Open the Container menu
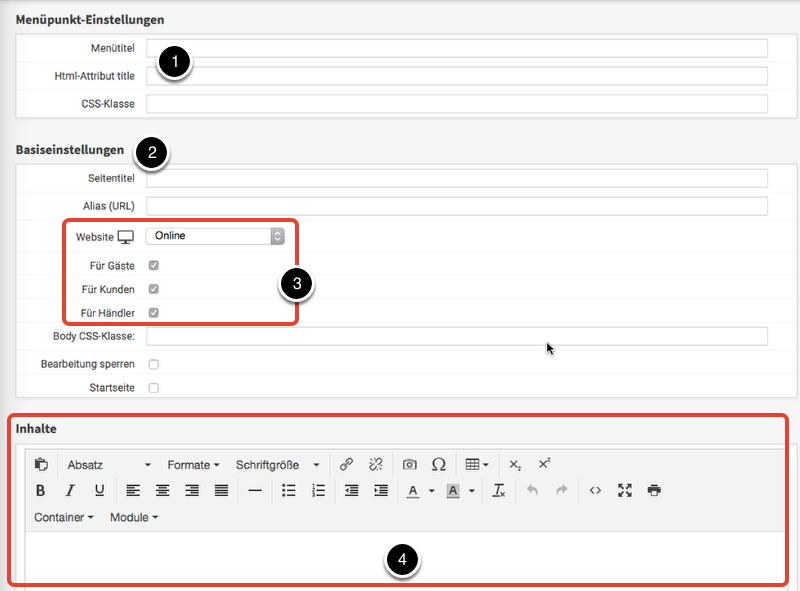This screenshot has height=591, width=800. tap(63, 517)
